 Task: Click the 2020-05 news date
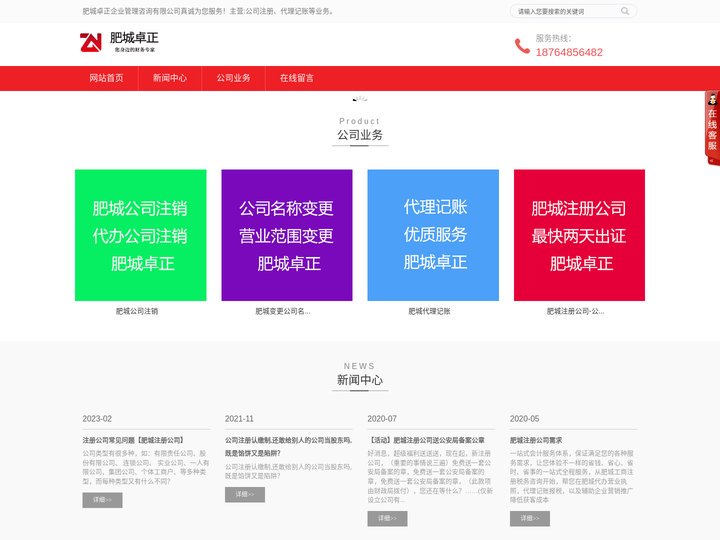tap(524, 419)
